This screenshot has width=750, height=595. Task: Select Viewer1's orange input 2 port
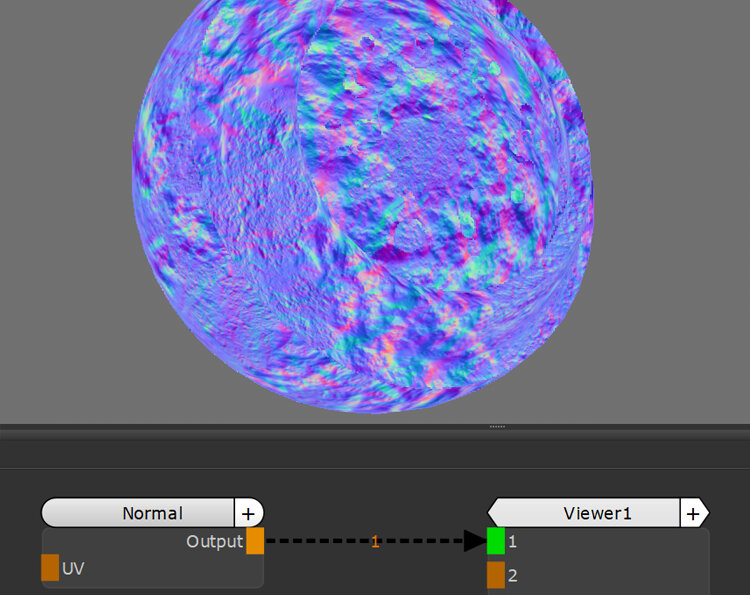(496, 575)
